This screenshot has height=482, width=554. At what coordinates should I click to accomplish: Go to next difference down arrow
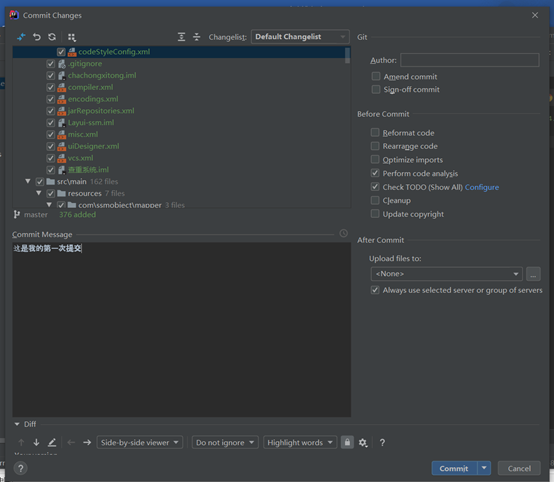[36, 442]
